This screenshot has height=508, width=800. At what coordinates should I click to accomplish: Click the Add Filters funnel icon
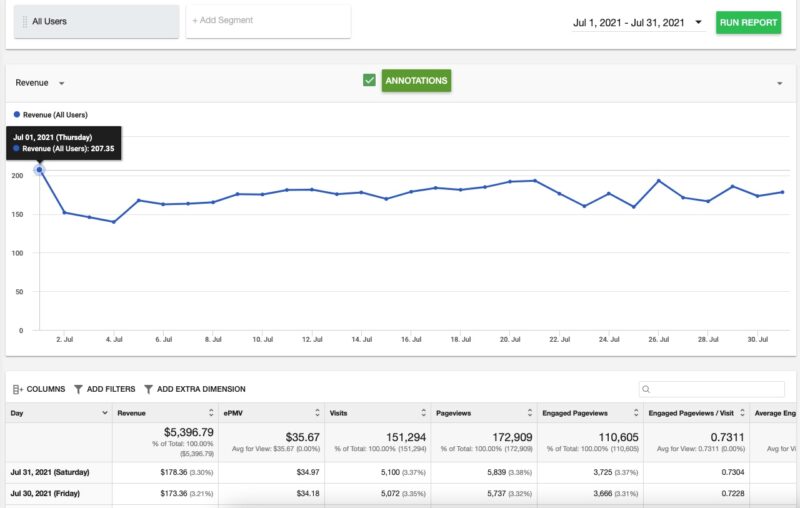pos(78,389)
